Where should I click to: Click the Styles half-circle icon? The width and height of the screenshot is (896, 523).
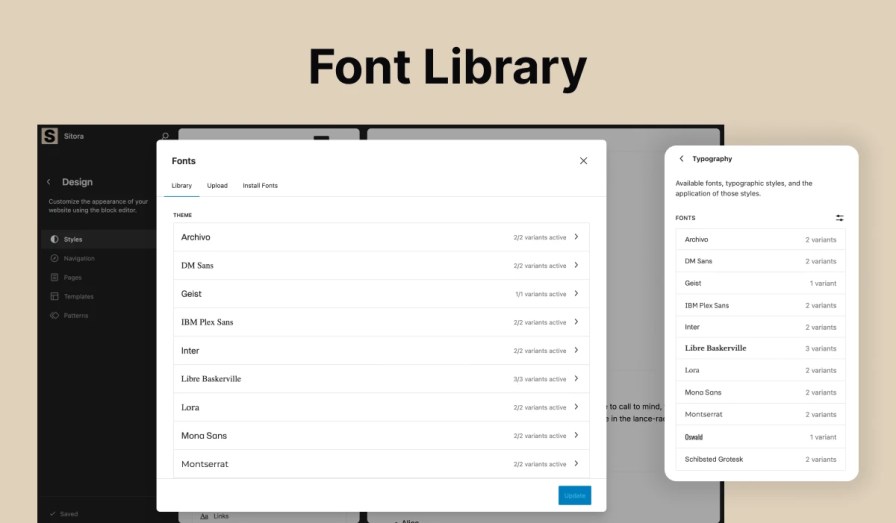click(x=54, y=239)
